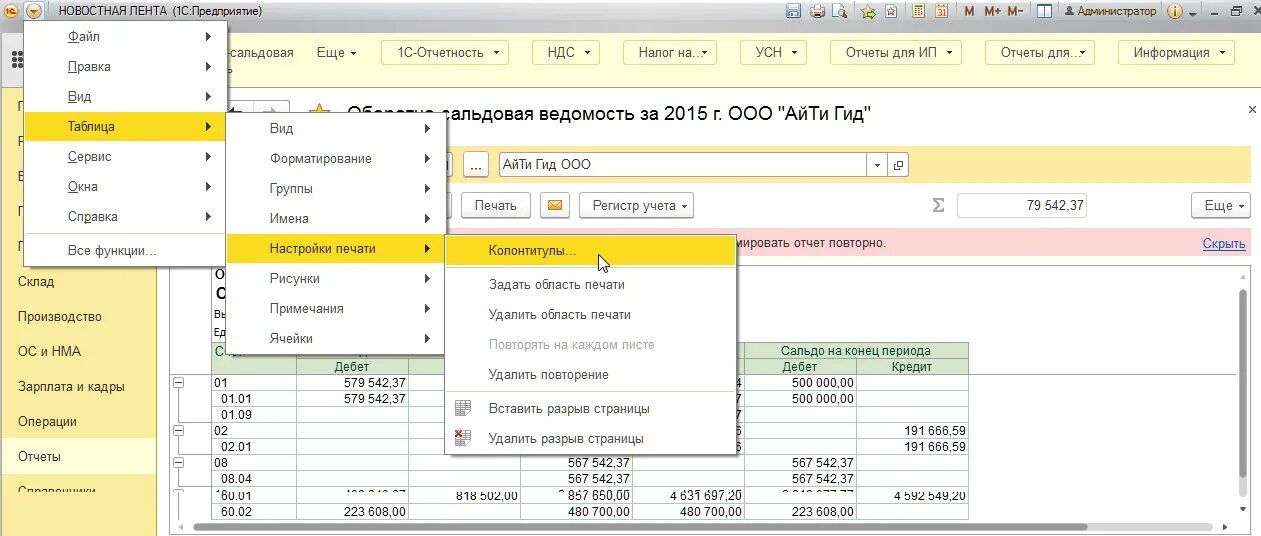The image size is (1261, 536).
Task: Open the calculator icon
Action: pyautogui.click(x=917, y=11)
